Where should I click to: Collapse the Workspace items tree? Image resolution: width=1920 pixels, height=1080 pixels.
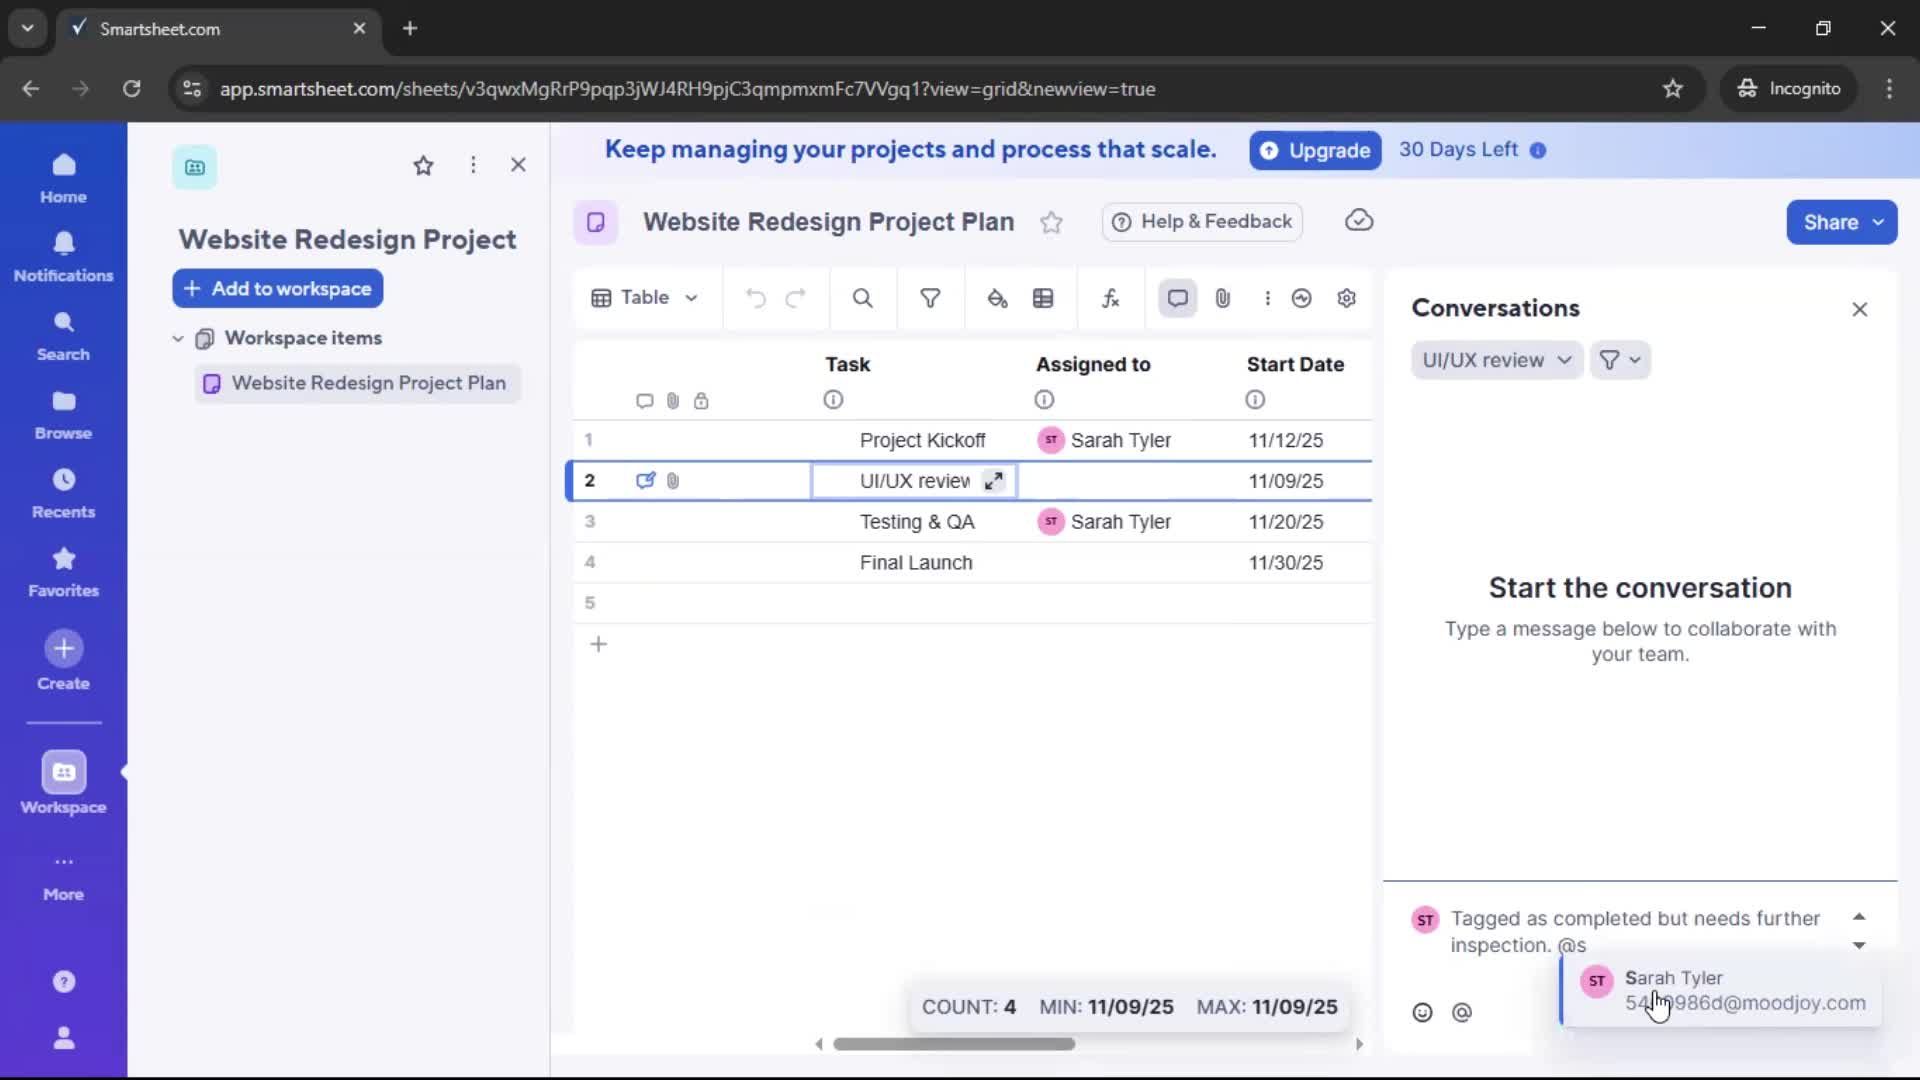[x=178, y=338]
